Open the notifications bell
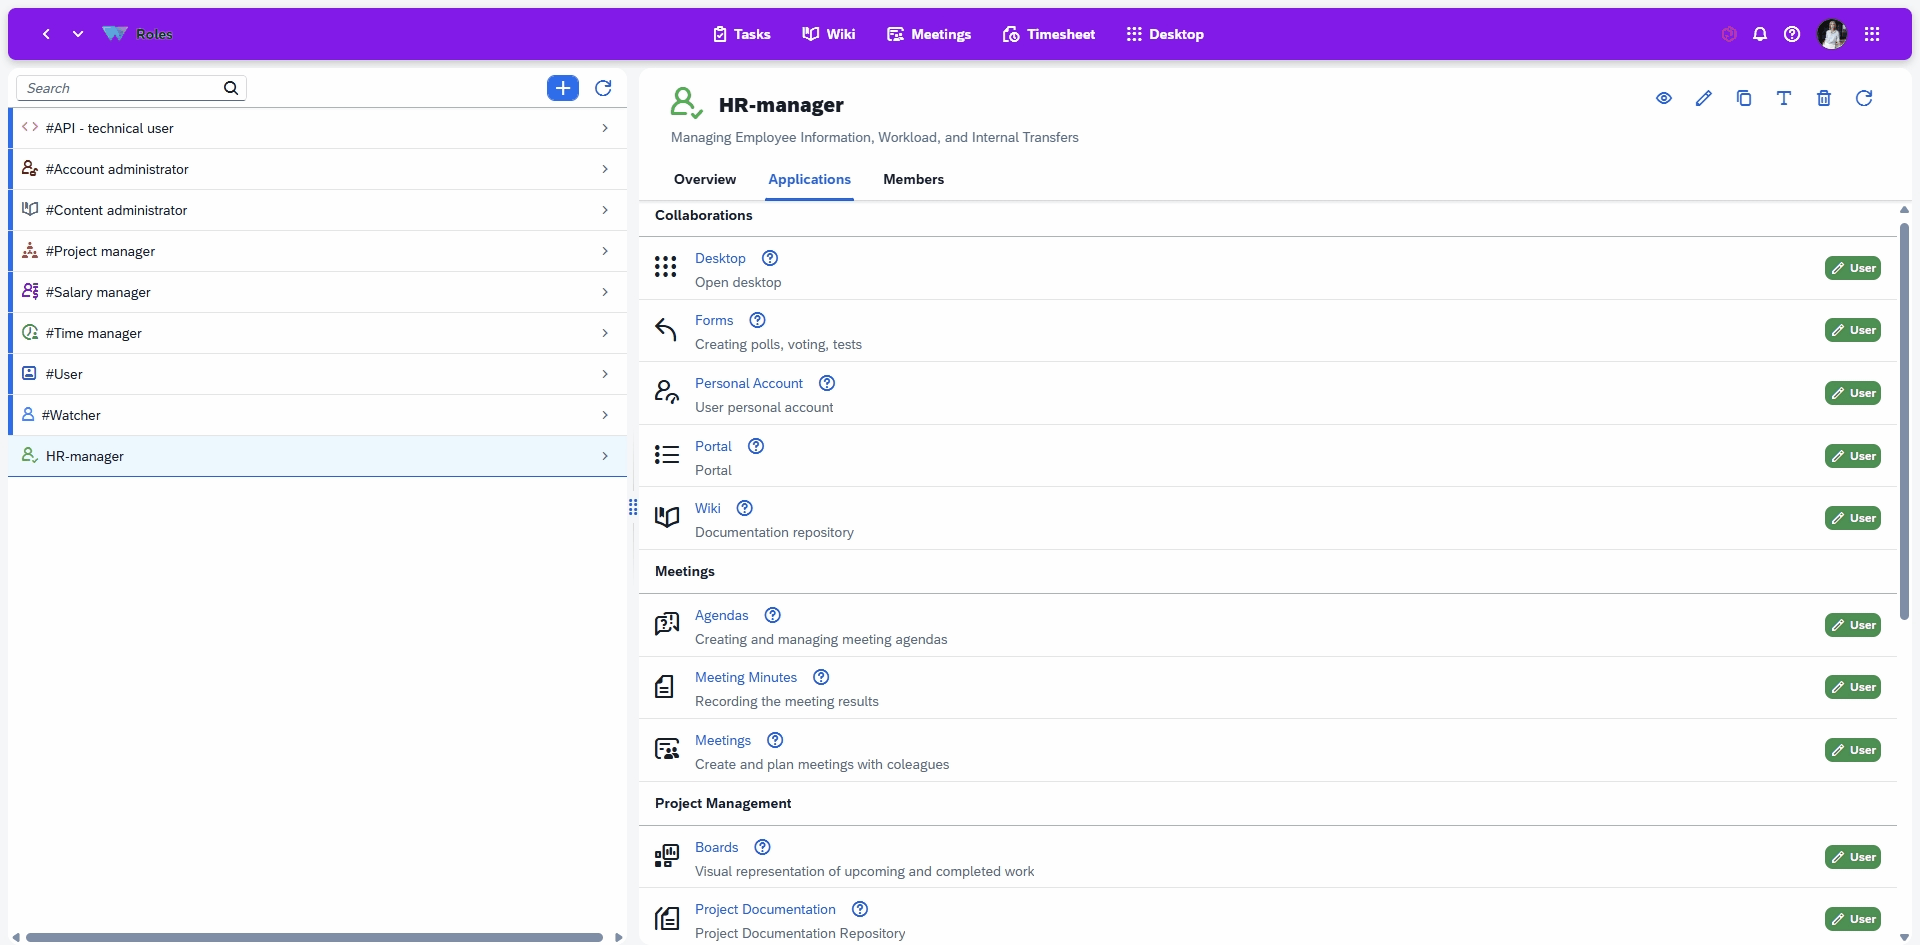Image resolution: width=1920 pixels, height=945 pixels. (1760, 34)
